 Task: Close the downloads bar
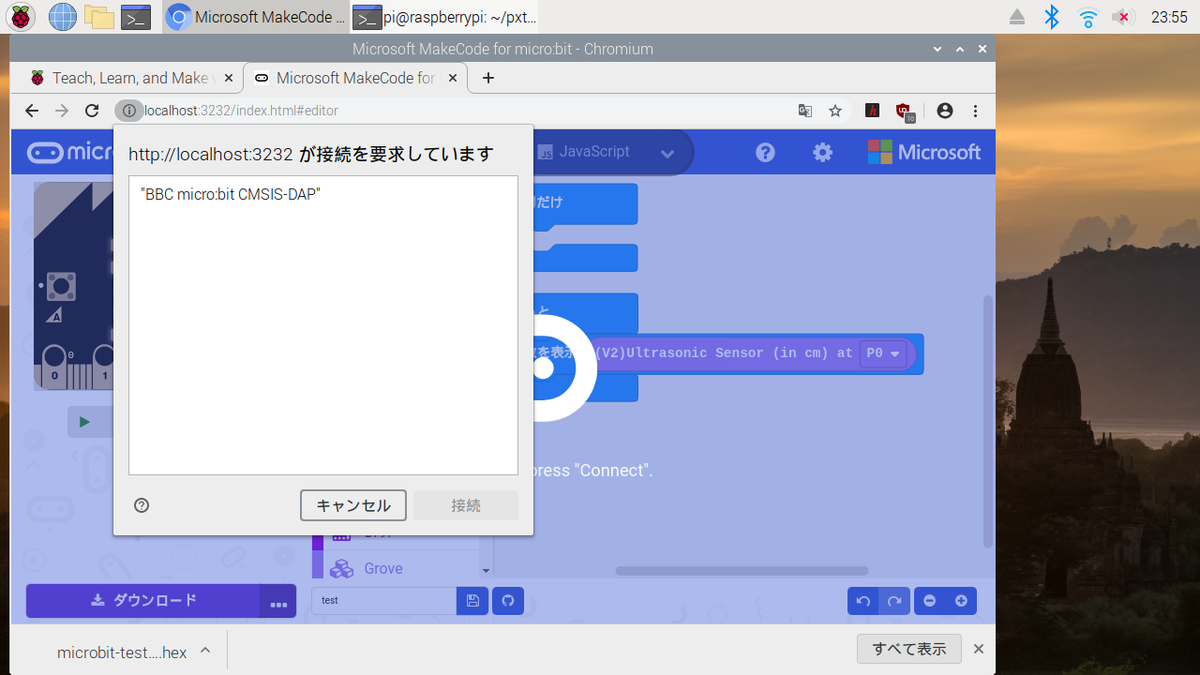(979, 649)
